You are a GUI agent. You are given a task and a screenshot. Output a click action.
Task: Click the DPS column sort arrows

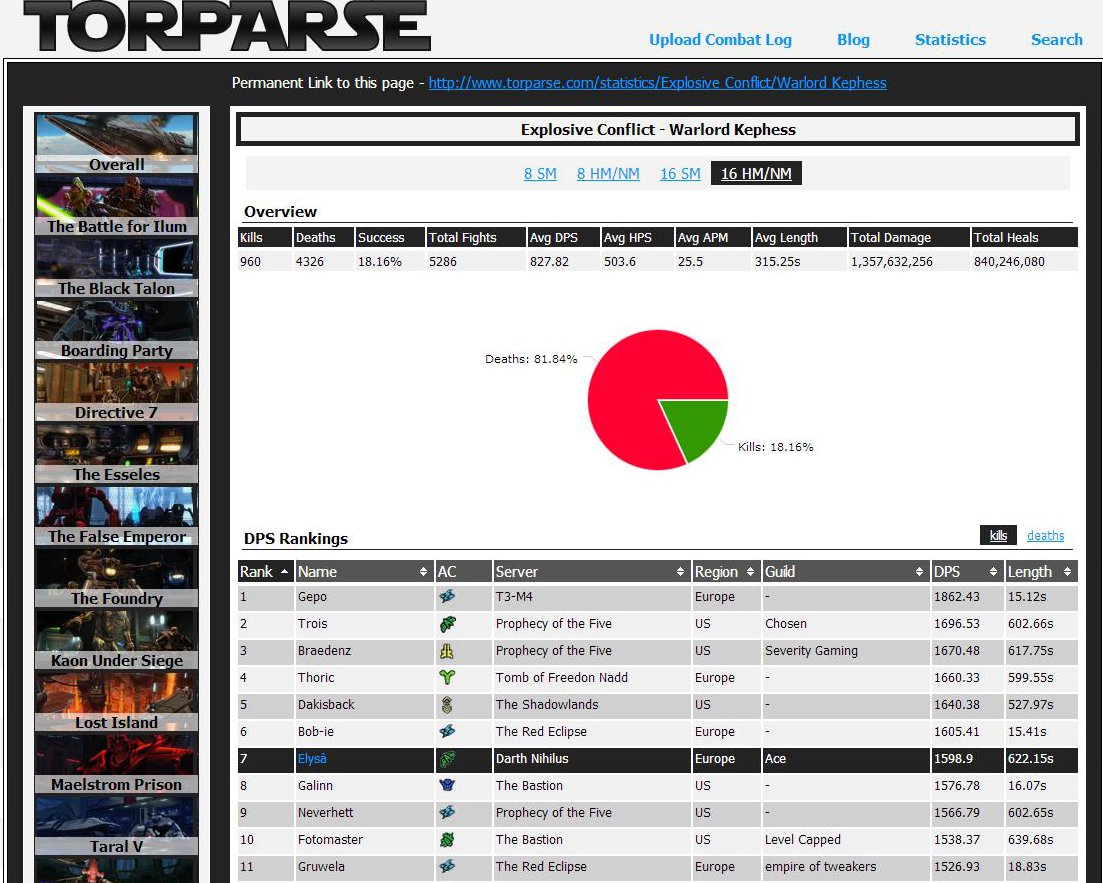pos(992,571)
